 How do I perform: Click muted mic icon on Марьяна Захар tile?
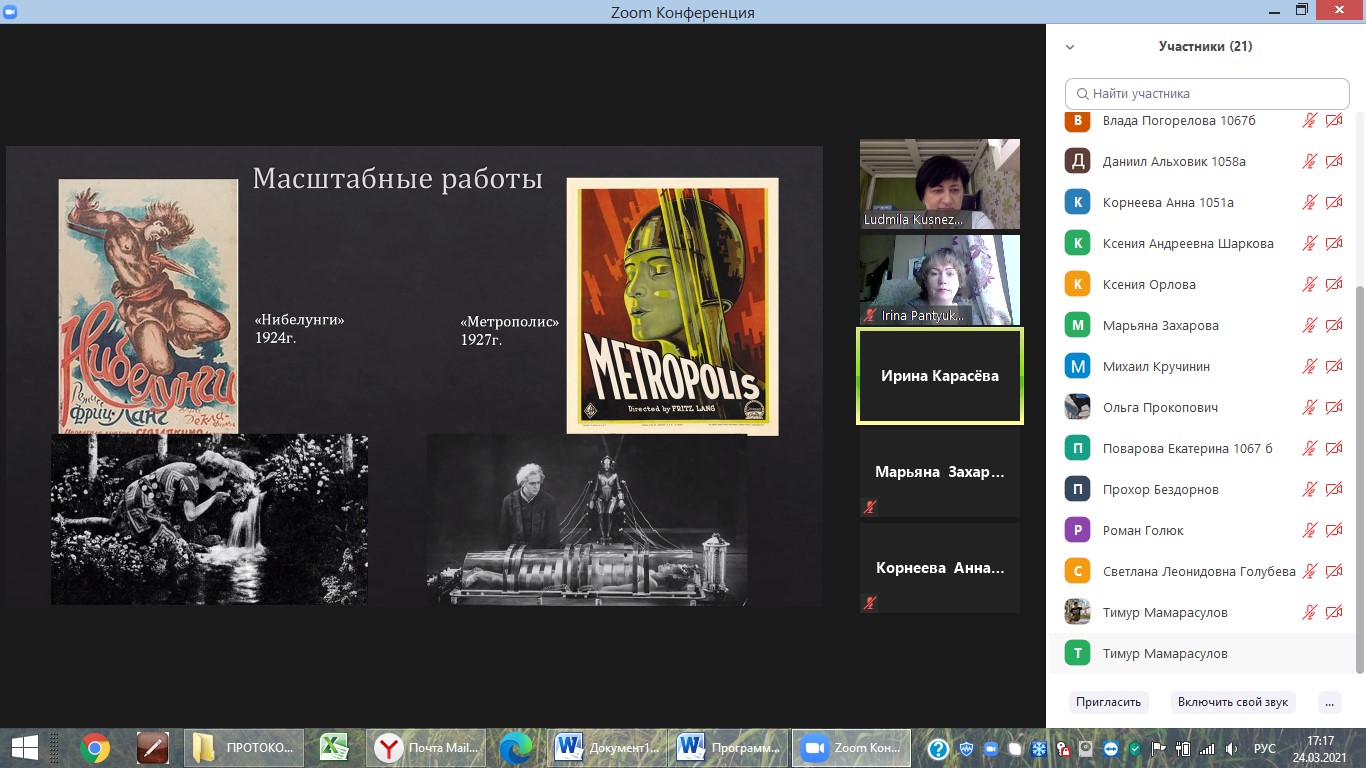pyautogui.click(x=870, y=507)
